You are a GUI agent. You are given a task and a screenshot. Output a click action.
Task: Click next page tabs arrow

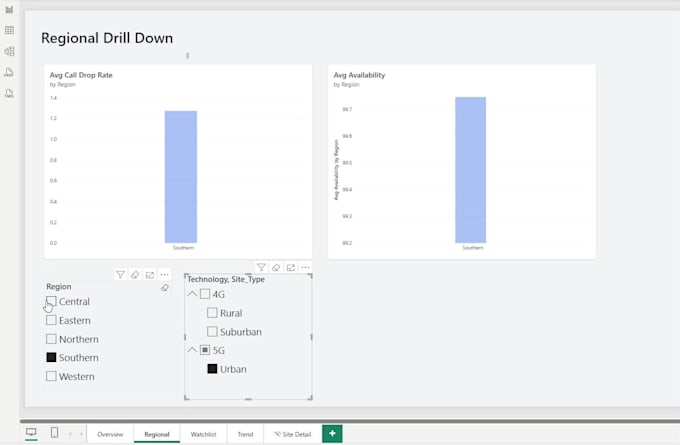pyautogui.click(x=81, y=434)
